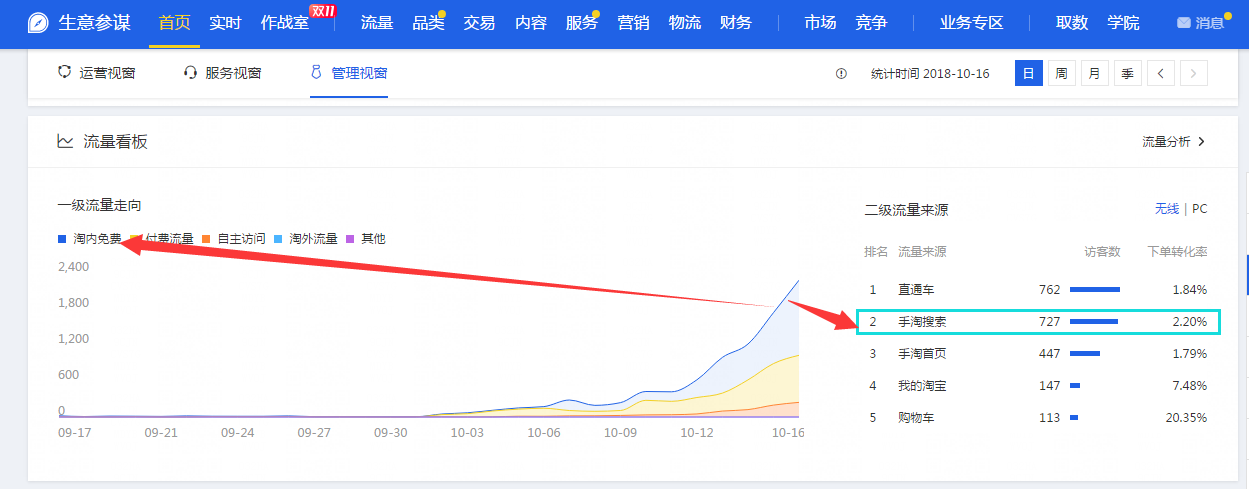The width and height of the screenshot is (1249, 489).
Task: Click the purple 其他 color square
Action: [x=350, y=239]
